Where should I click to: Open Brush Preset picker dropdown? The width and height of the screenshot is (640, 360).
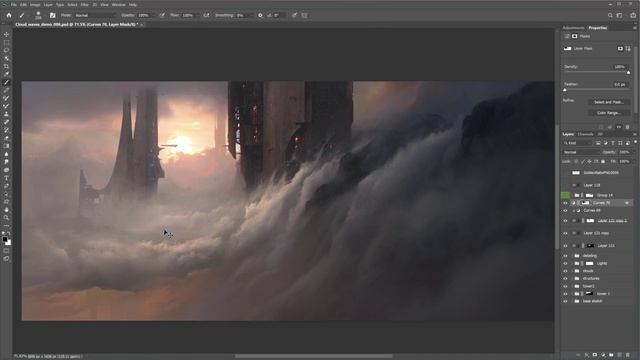click(38, 16)
